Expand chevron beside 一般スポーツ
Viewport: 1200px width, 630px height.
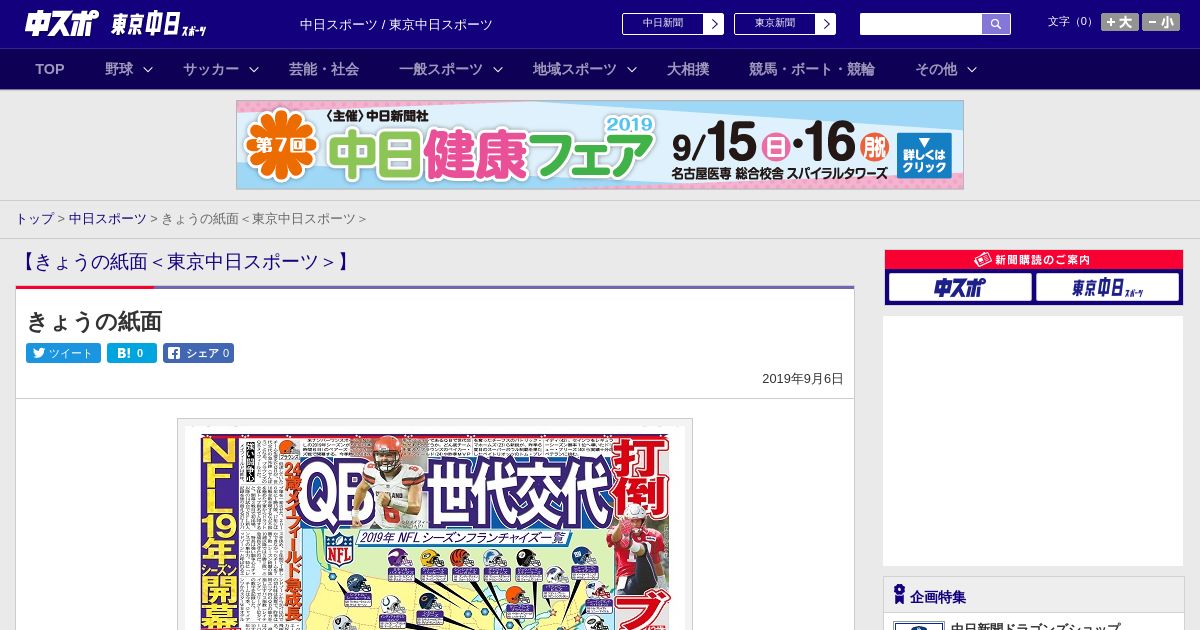point(498,69)
